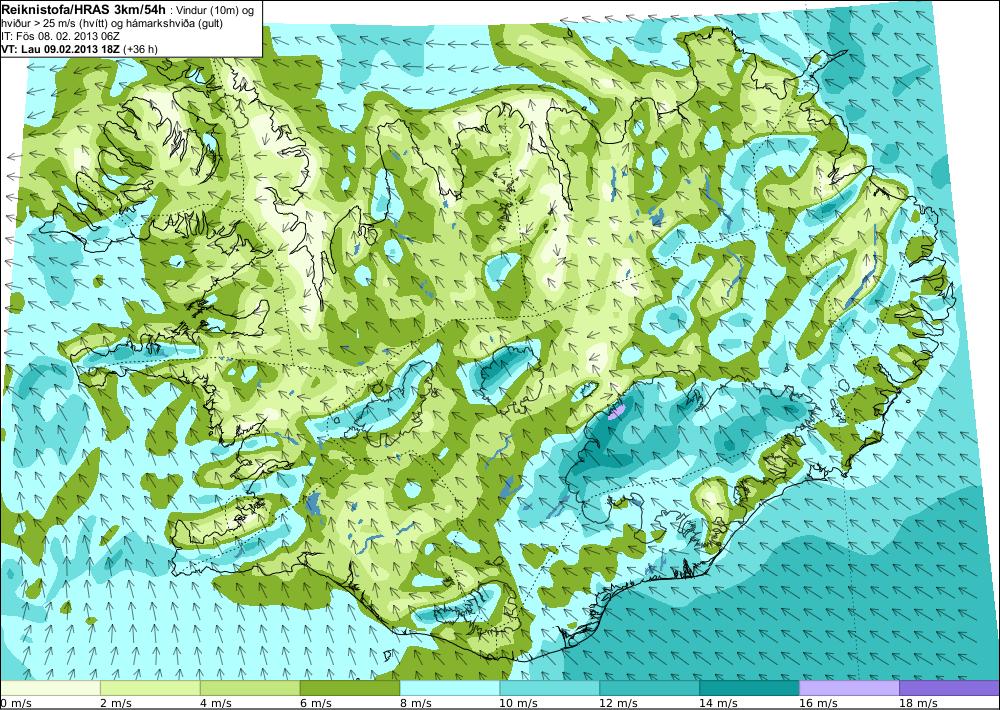Screen dimensions: 1000x710
Task: Select the dark teal 14–16 m/s legend swatch
Action: 749,688
